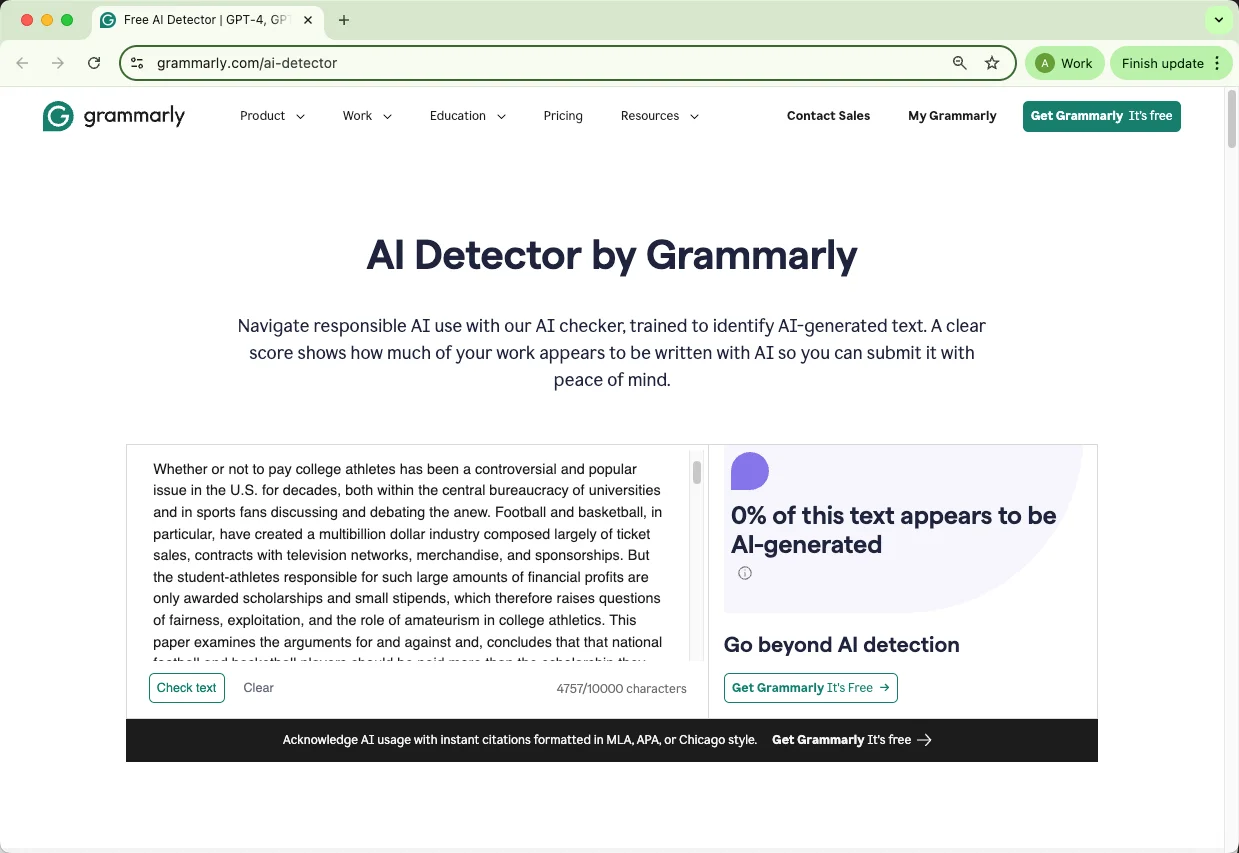
Task: Go to My Grammarly
Action: pos(952,116)
